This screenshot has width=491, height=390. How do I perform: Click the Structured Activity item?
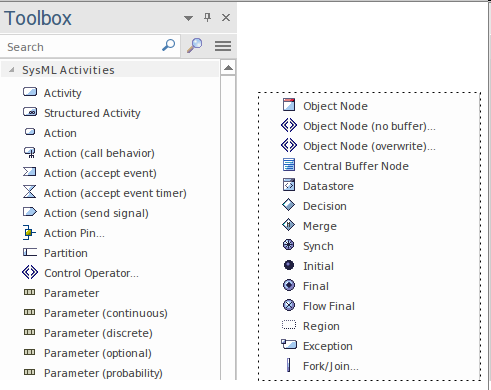coord(82,113)
